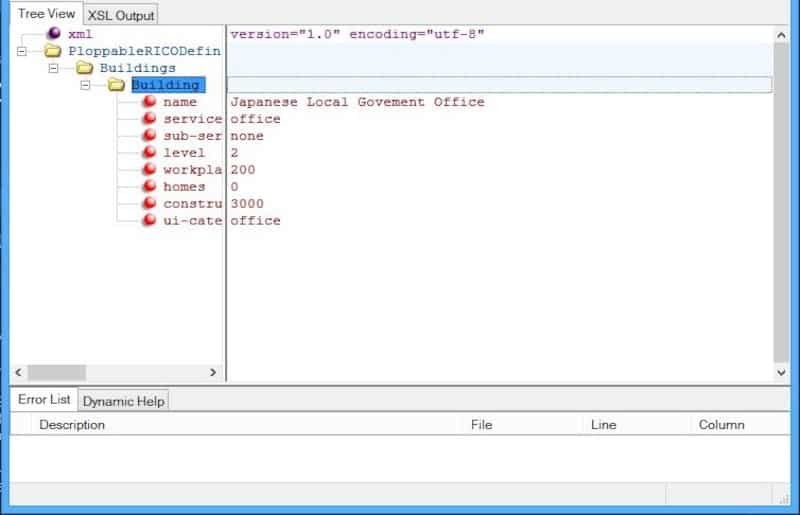This screenshot has height=515, width=800.
Task: Click the red attribute icon beside ui-category
Action: click(x=149, y=220)
